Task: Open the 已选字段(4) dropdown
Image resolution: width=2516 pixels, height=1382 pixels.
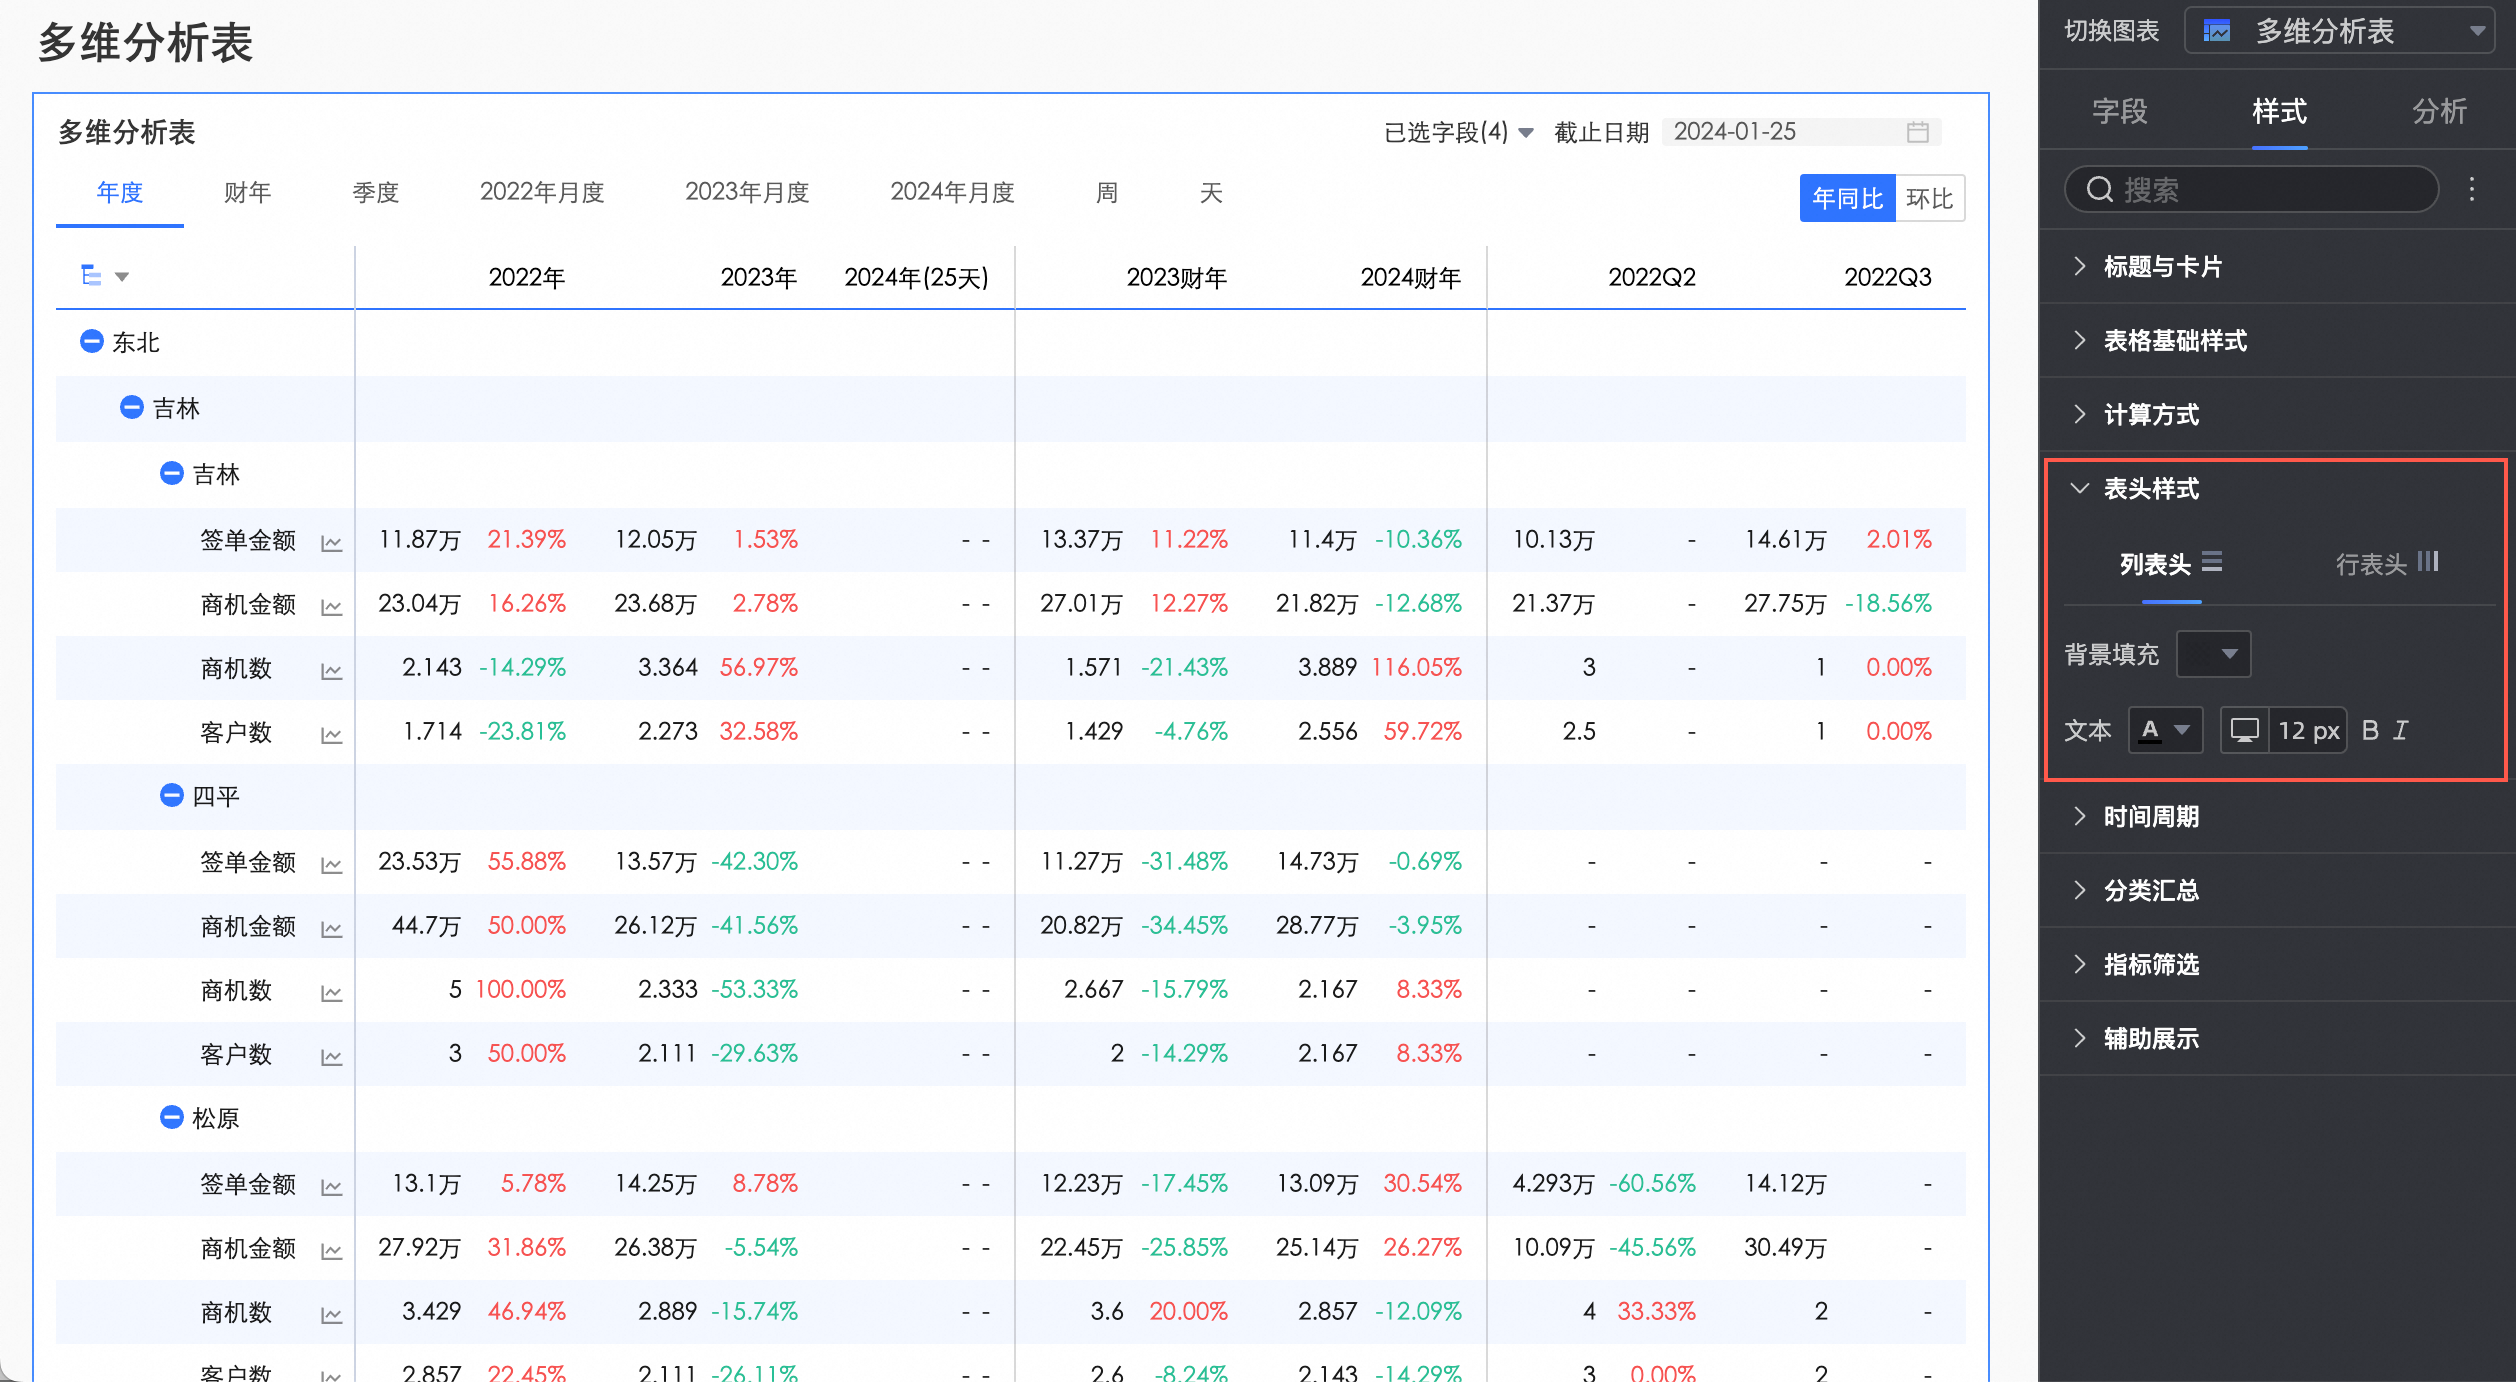Action: (x=1458, y=132)
